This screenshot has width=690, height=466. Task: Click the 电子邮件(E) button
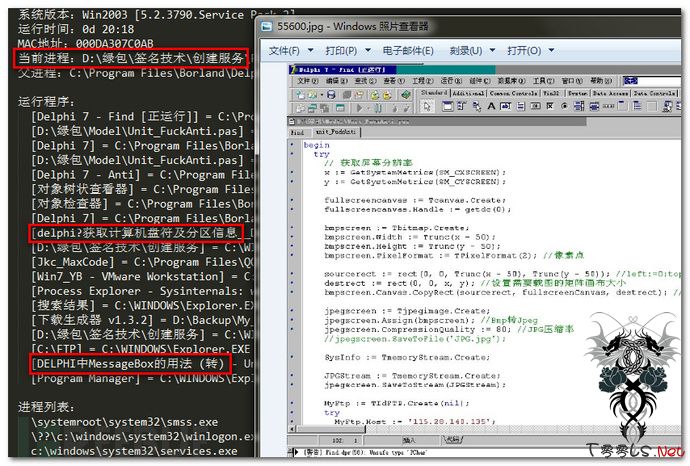click(408, 50)
